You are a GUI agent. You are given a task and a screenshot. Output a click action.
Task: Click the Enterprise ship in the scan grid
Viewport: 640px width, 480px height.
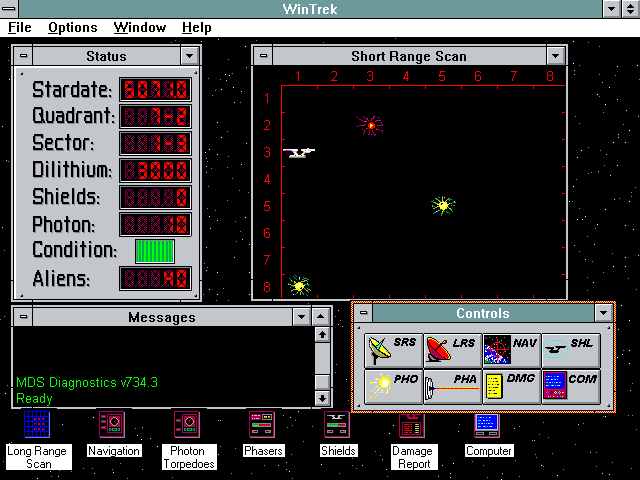click(x=298, y=153)
